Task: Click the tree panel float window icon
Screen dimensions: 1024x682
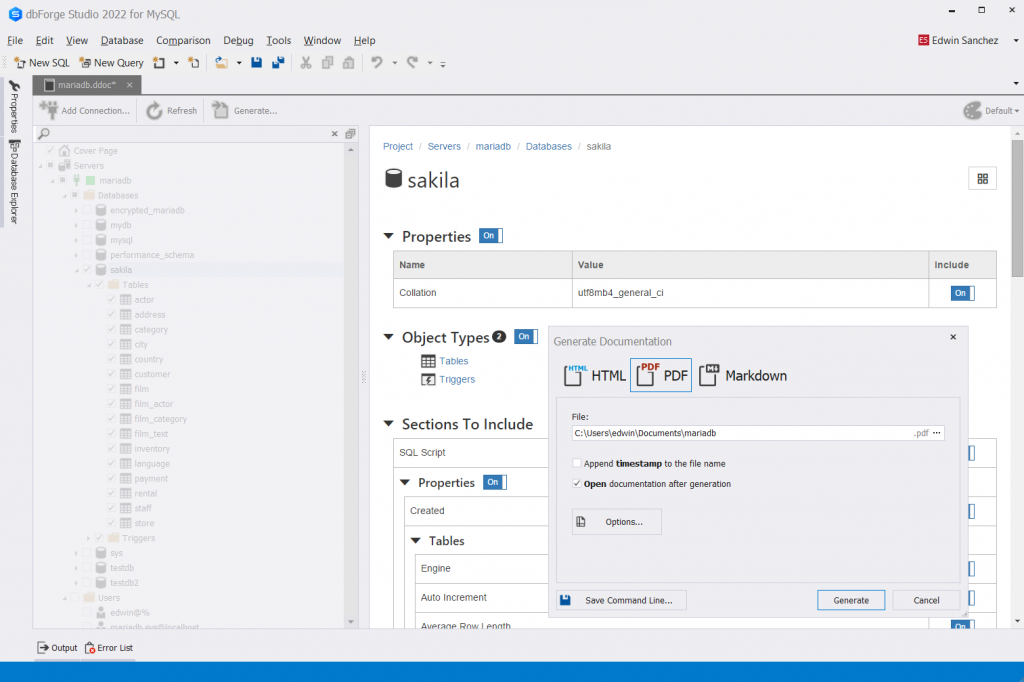Action: pyautogui.click(x=350, y=133)
